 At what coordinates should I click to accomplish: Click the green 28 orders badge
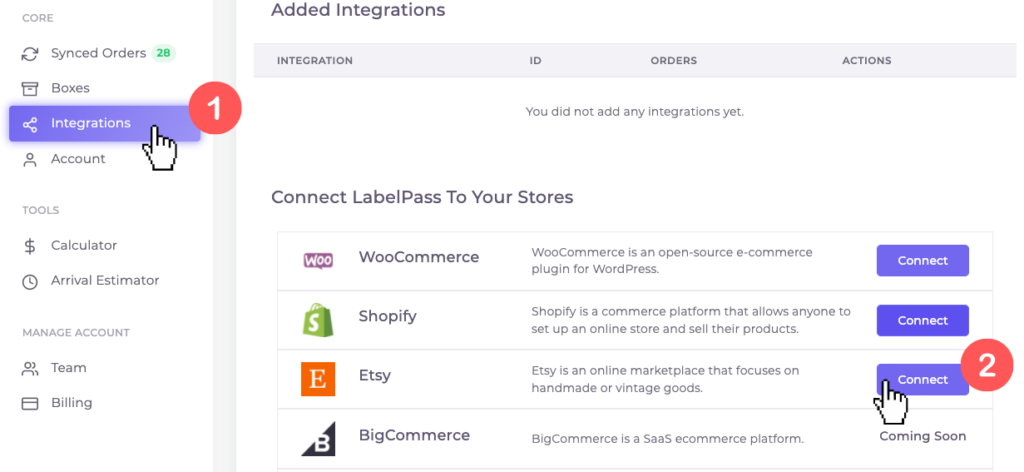[x=163, y=54]
